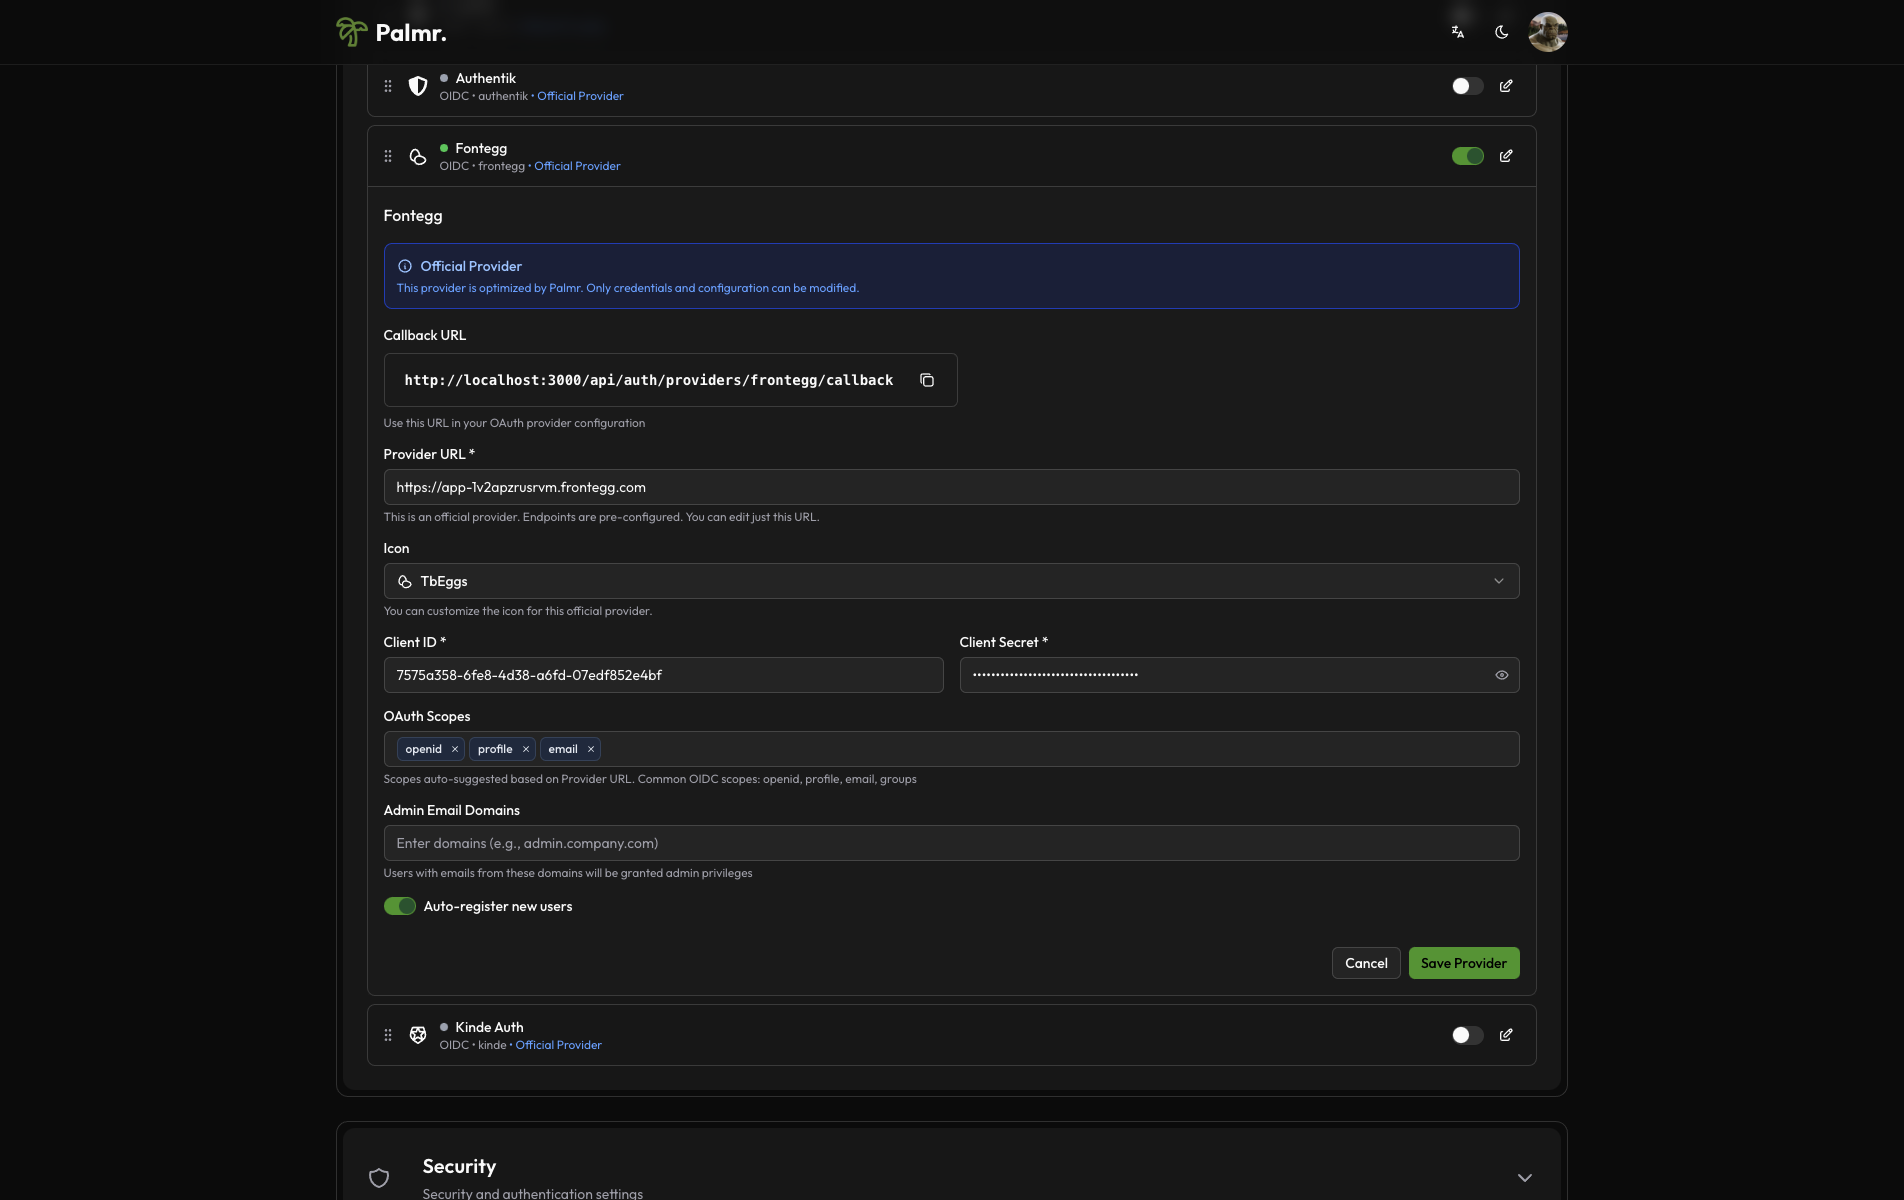The width and height of the screenshot is (1904, 1200).
Task: Click Save Provider button
Action: (1464, 963)
